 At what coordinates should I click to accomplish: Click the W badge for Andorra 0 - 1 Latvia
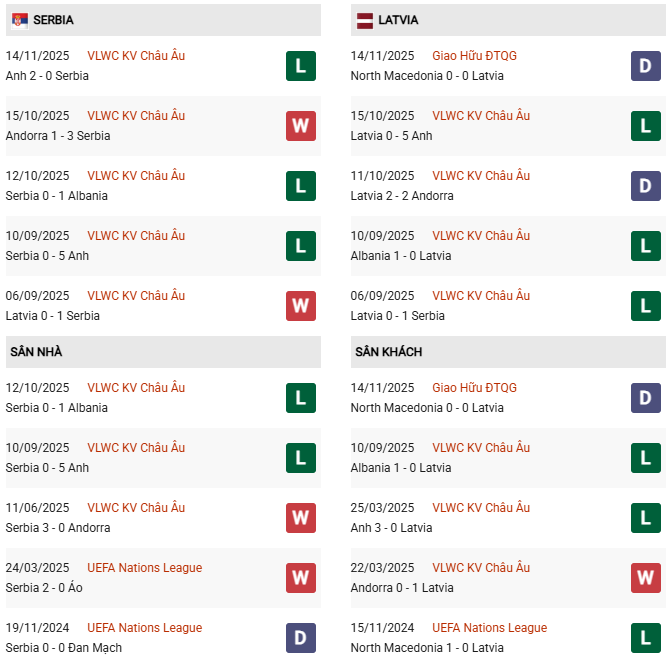[646, 578]
